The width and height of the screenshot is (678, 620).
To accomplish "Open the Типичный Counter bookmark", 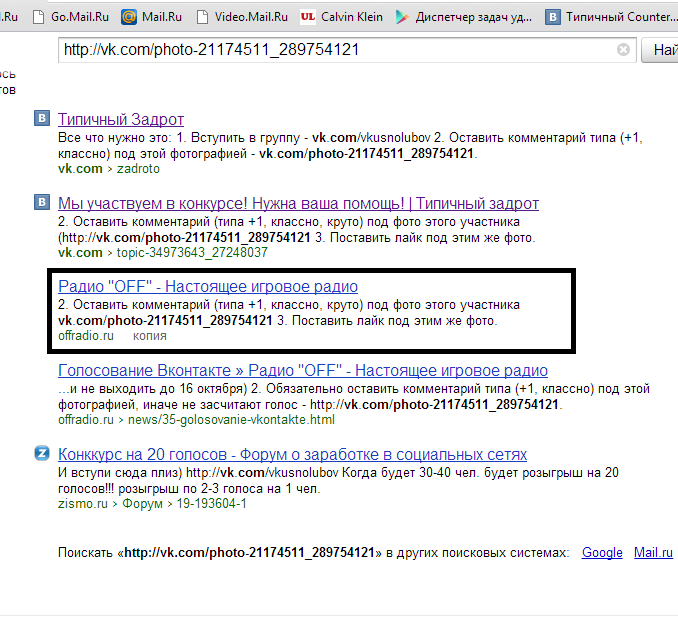I will [611, 17].
